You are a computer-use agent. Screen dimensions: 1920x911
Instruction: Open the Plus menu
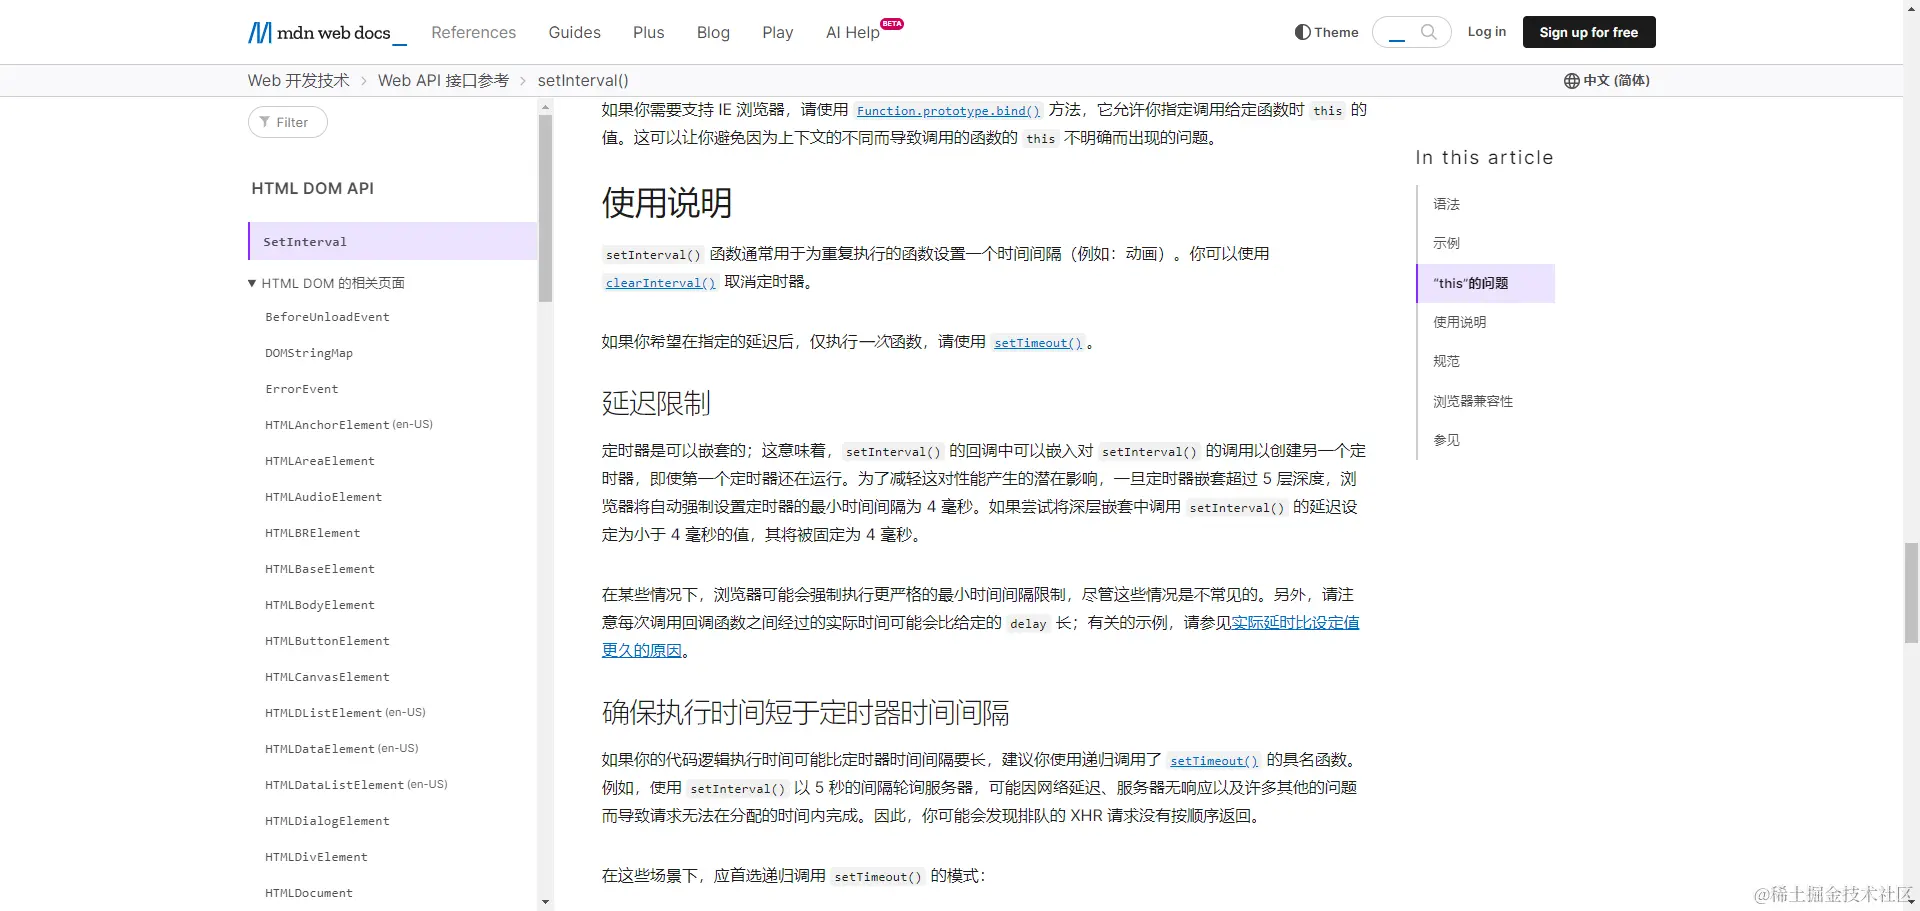648,33
